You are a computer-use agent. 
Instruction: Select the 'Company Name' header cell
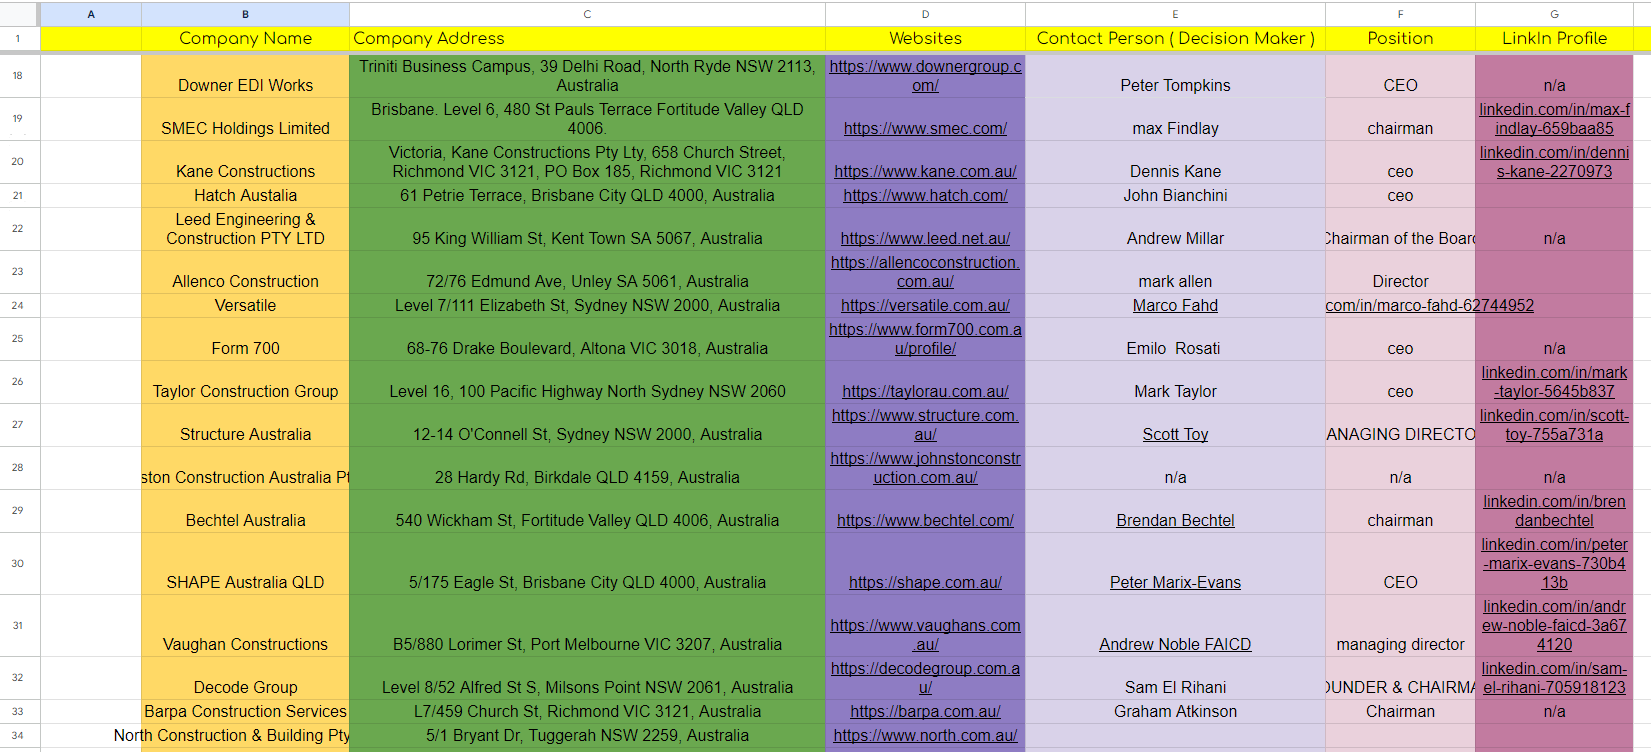(245, 38)
